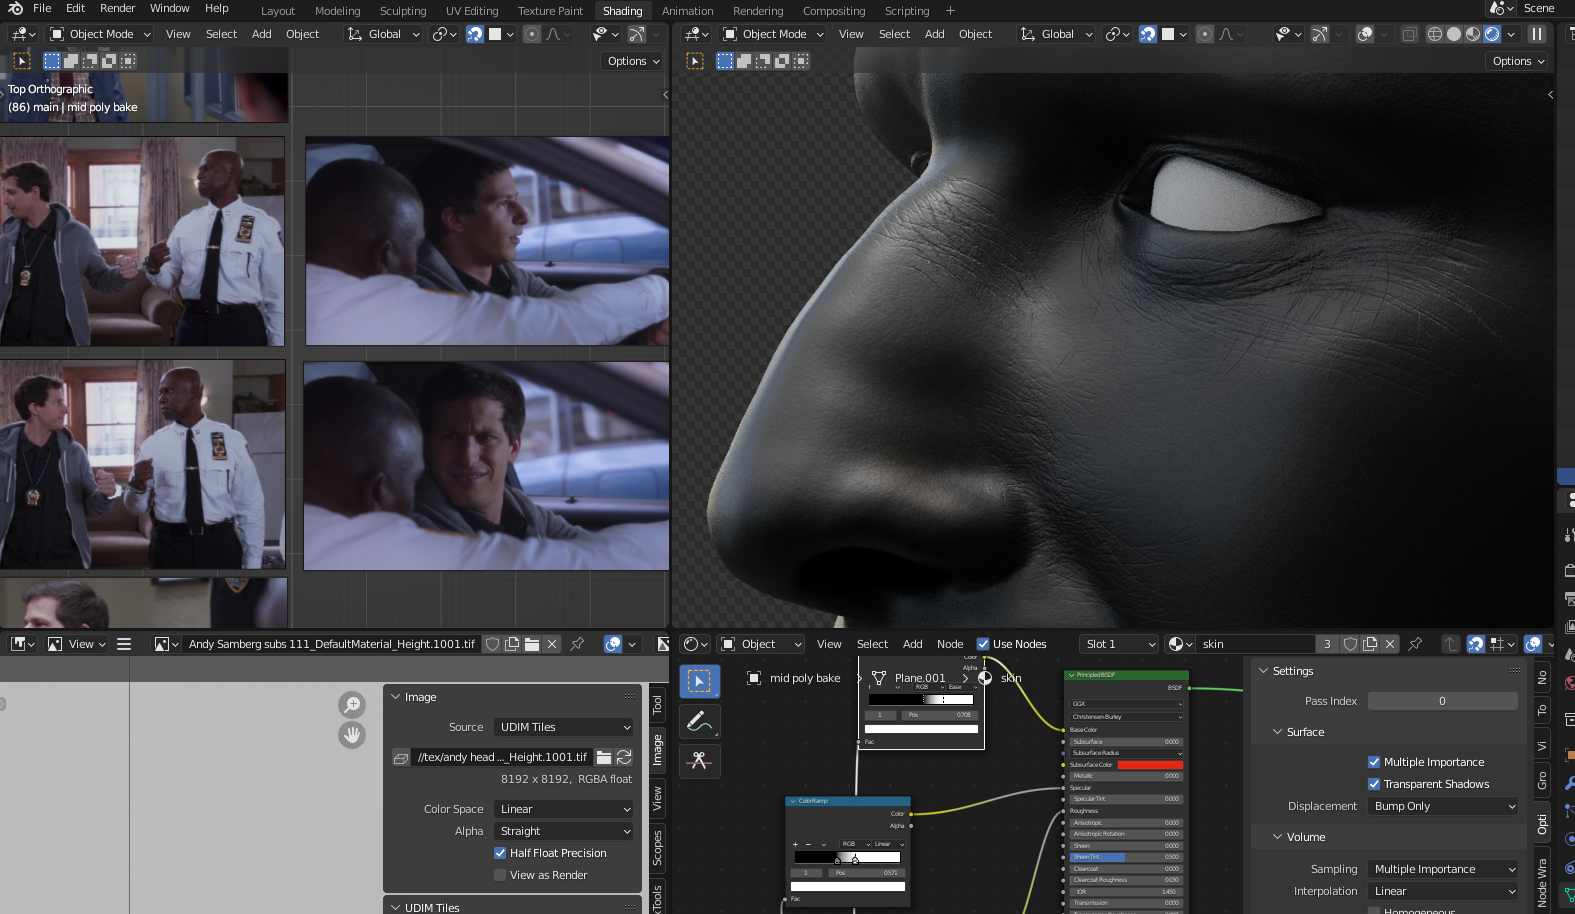Toggle proportional editing in right viewport
1575x914 pixels.
point(1205,34)
